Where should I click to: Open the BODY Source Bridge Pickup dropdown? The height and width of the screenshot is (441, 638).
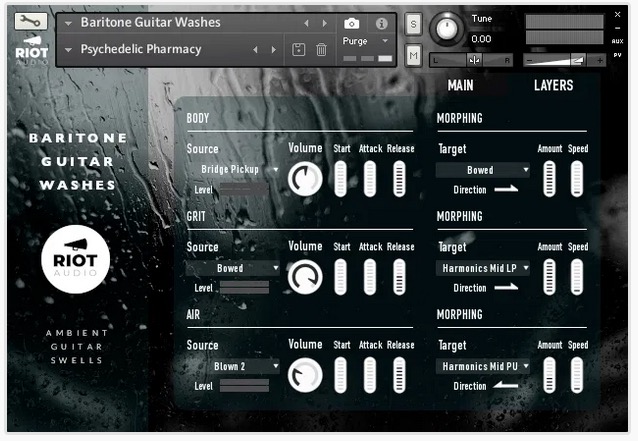pyautogui.click(x=233, y=169)
